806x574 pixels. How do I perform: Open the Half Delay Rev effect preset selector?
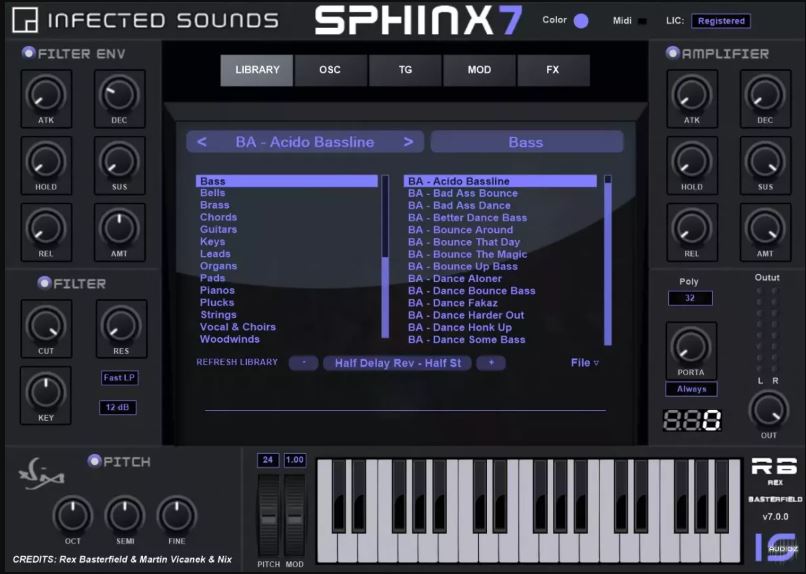point(397,363)
